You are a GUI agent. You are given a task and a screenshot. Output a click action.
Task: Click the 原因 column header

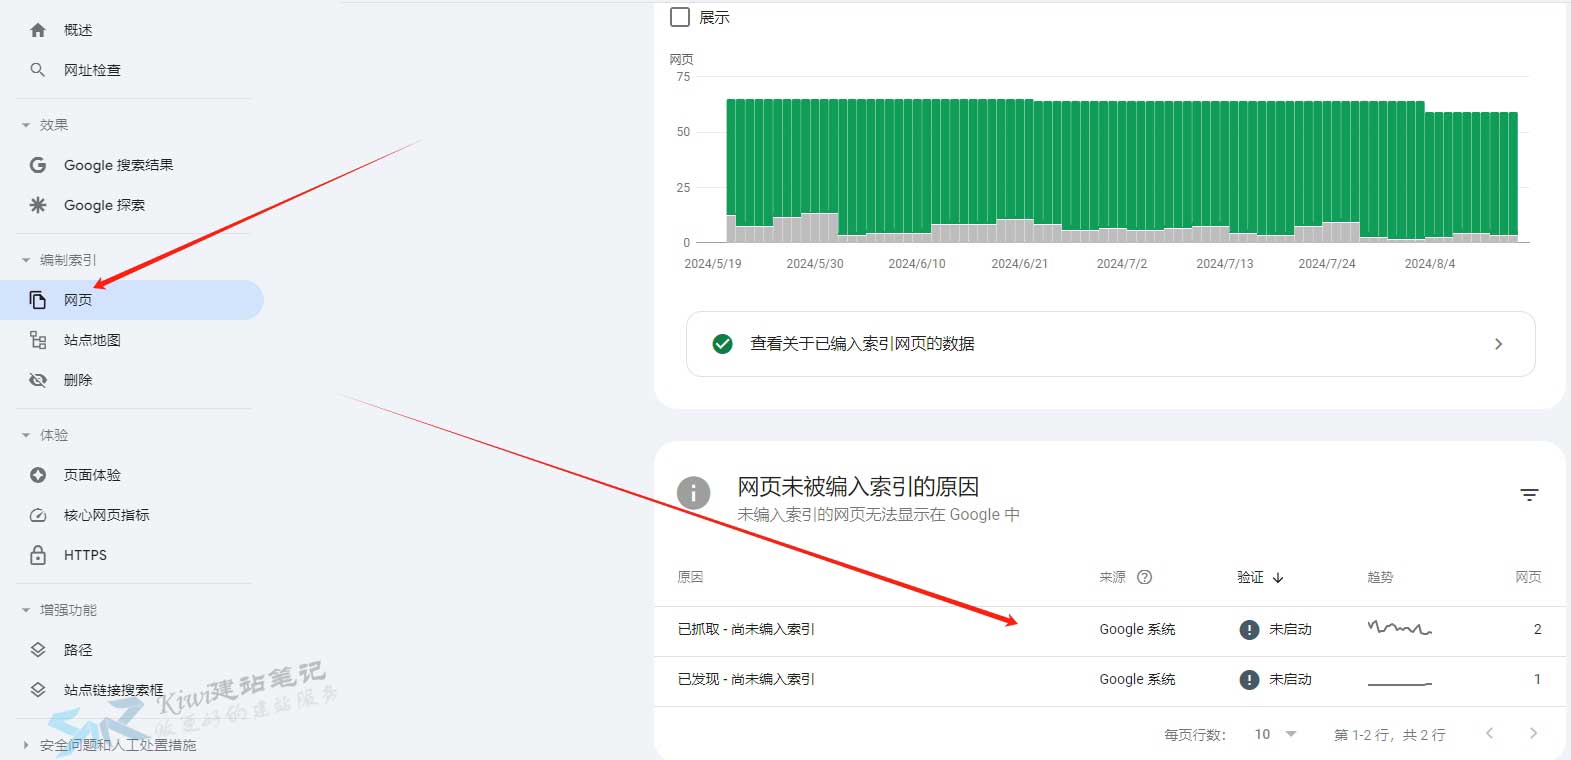point(690,577)
